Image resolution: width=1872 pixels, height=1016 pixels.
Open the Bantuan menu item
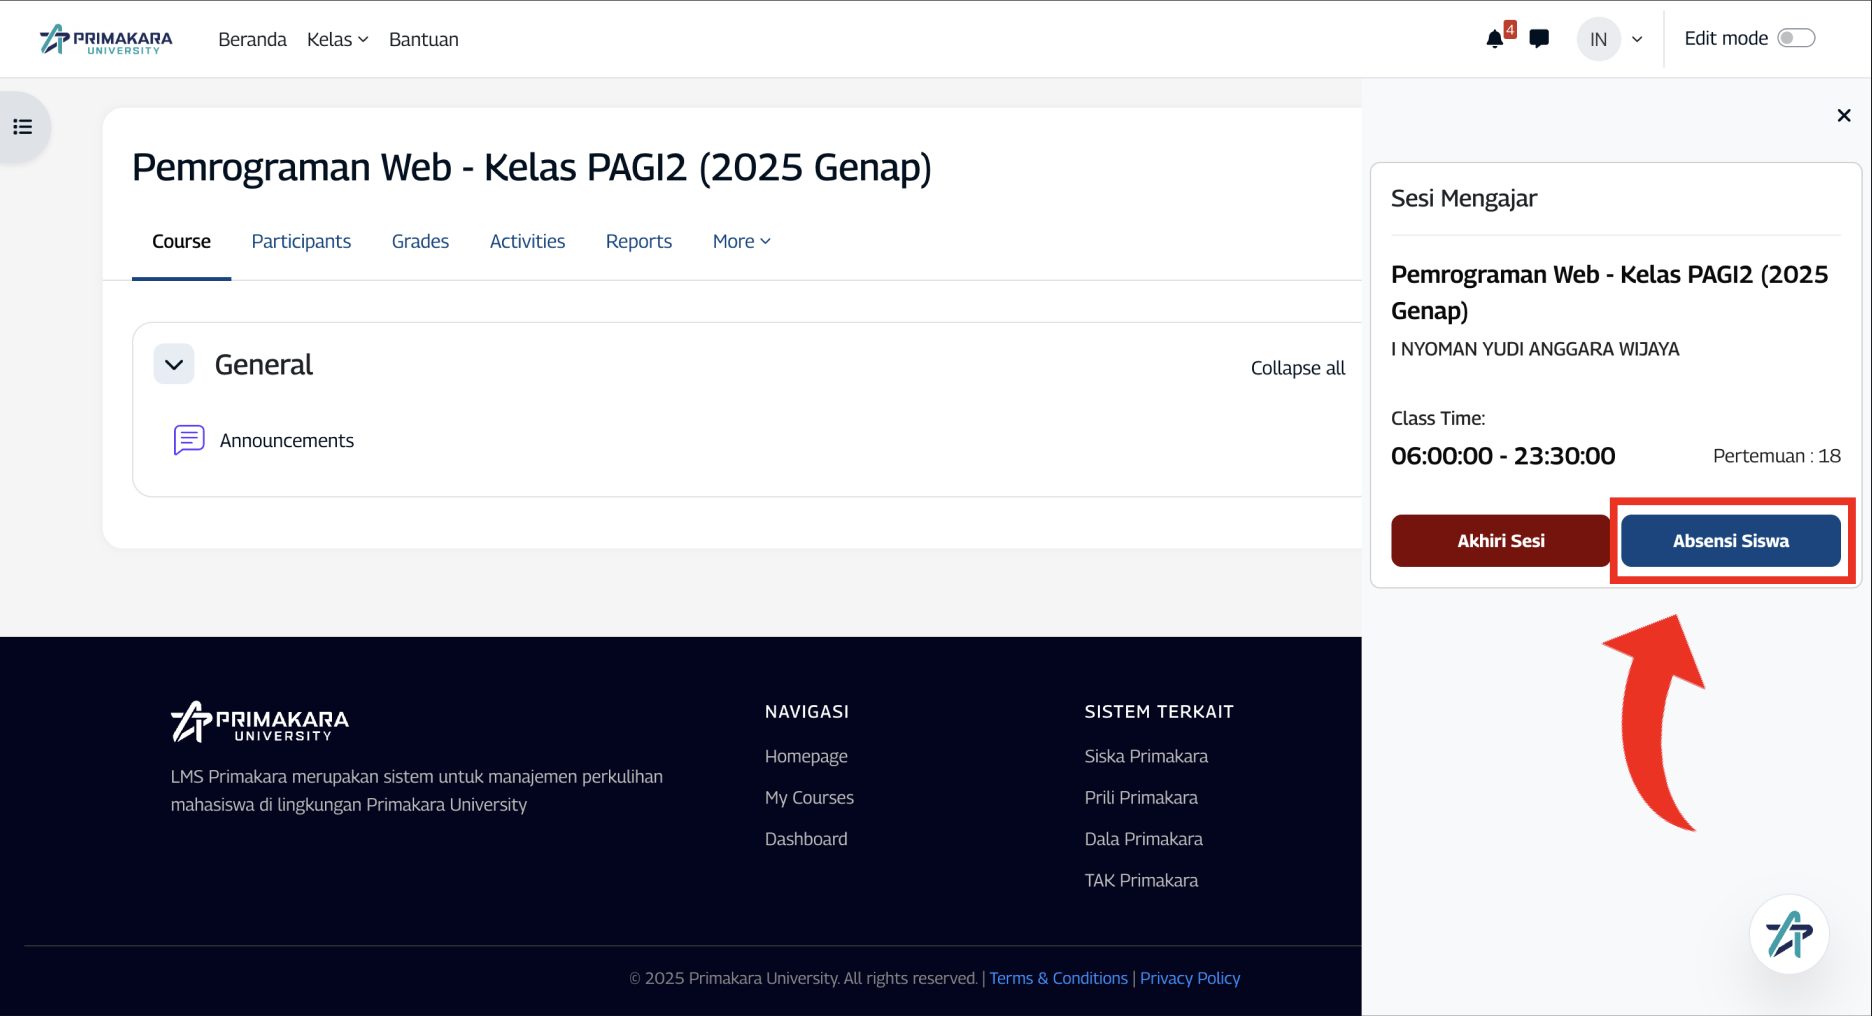pos(424,39)
